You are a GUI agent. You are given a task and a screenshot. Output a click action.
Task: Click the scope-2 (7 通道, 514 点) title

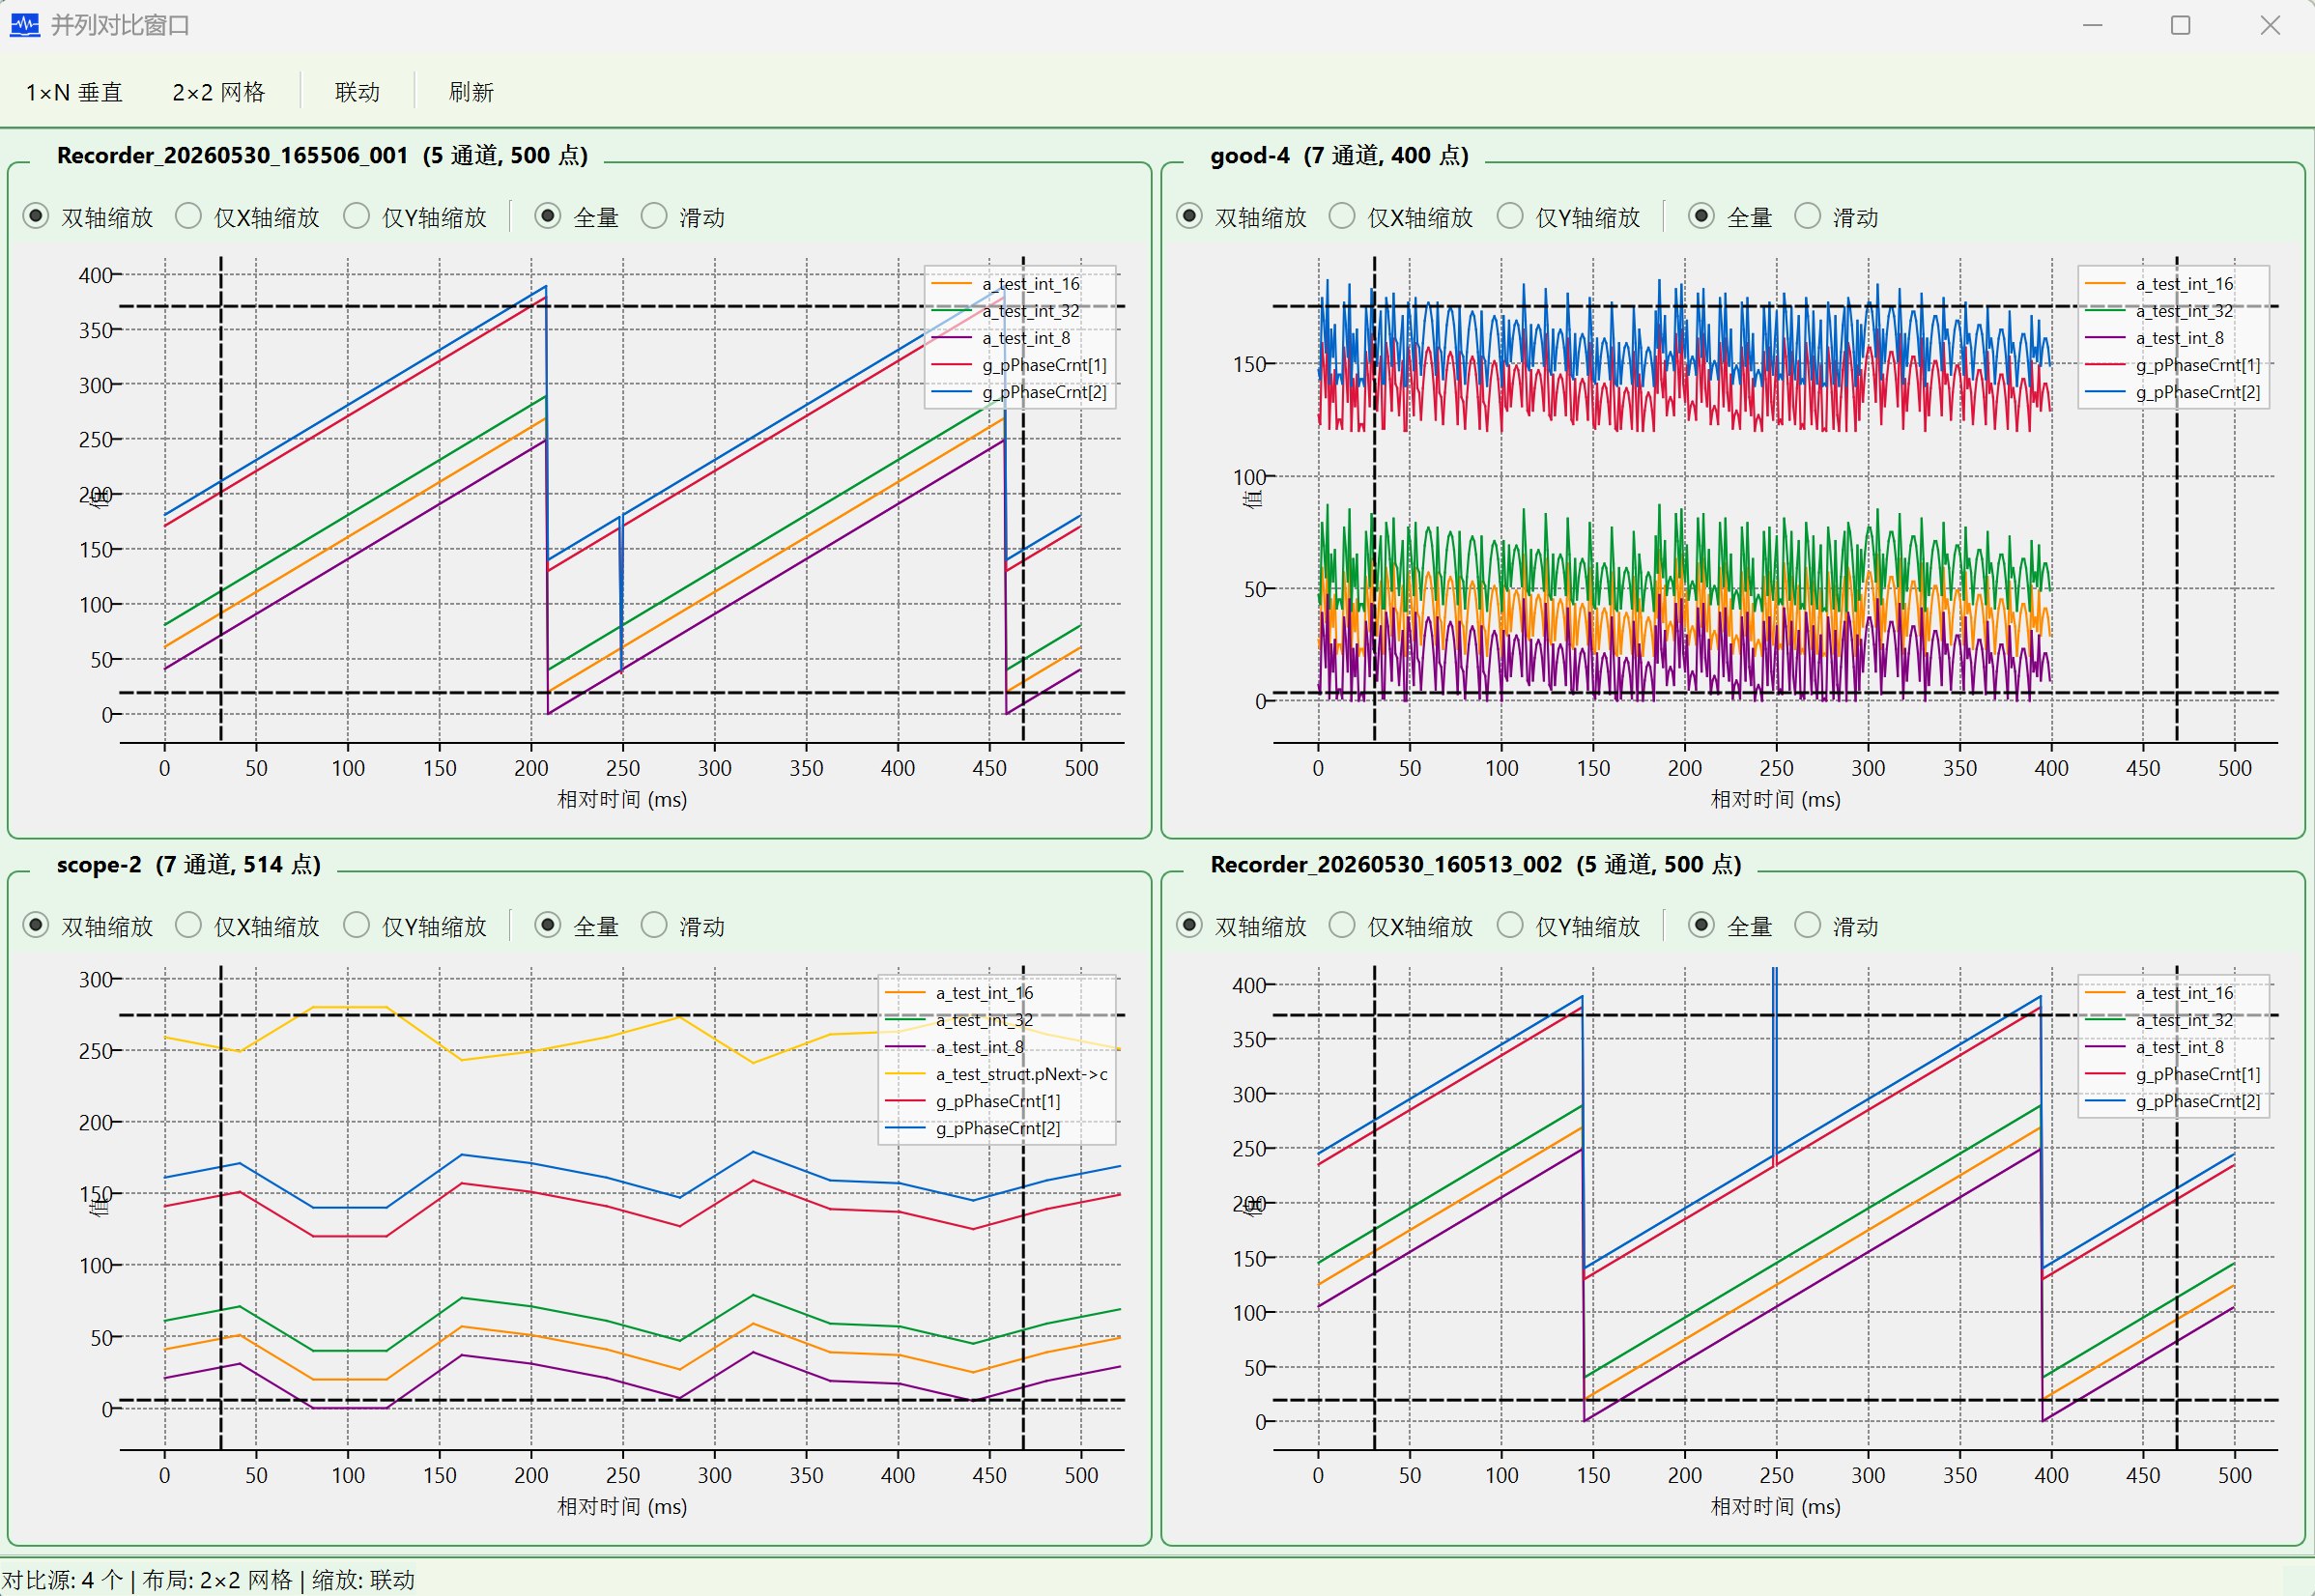(189, 864)
